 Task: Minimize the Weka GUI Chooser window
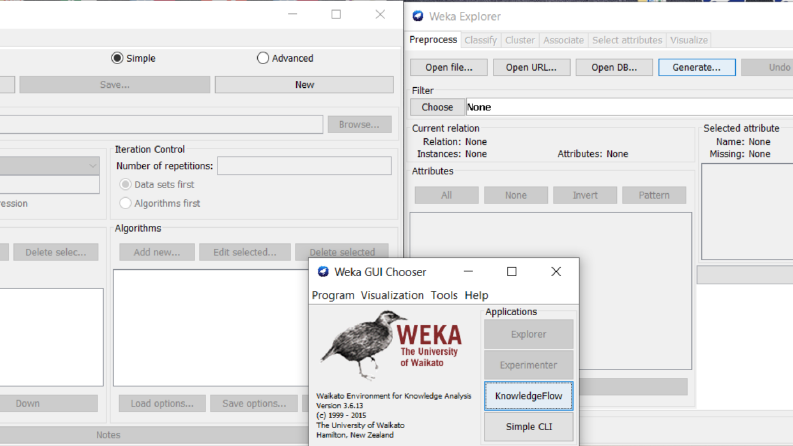[x=468, y=272]
